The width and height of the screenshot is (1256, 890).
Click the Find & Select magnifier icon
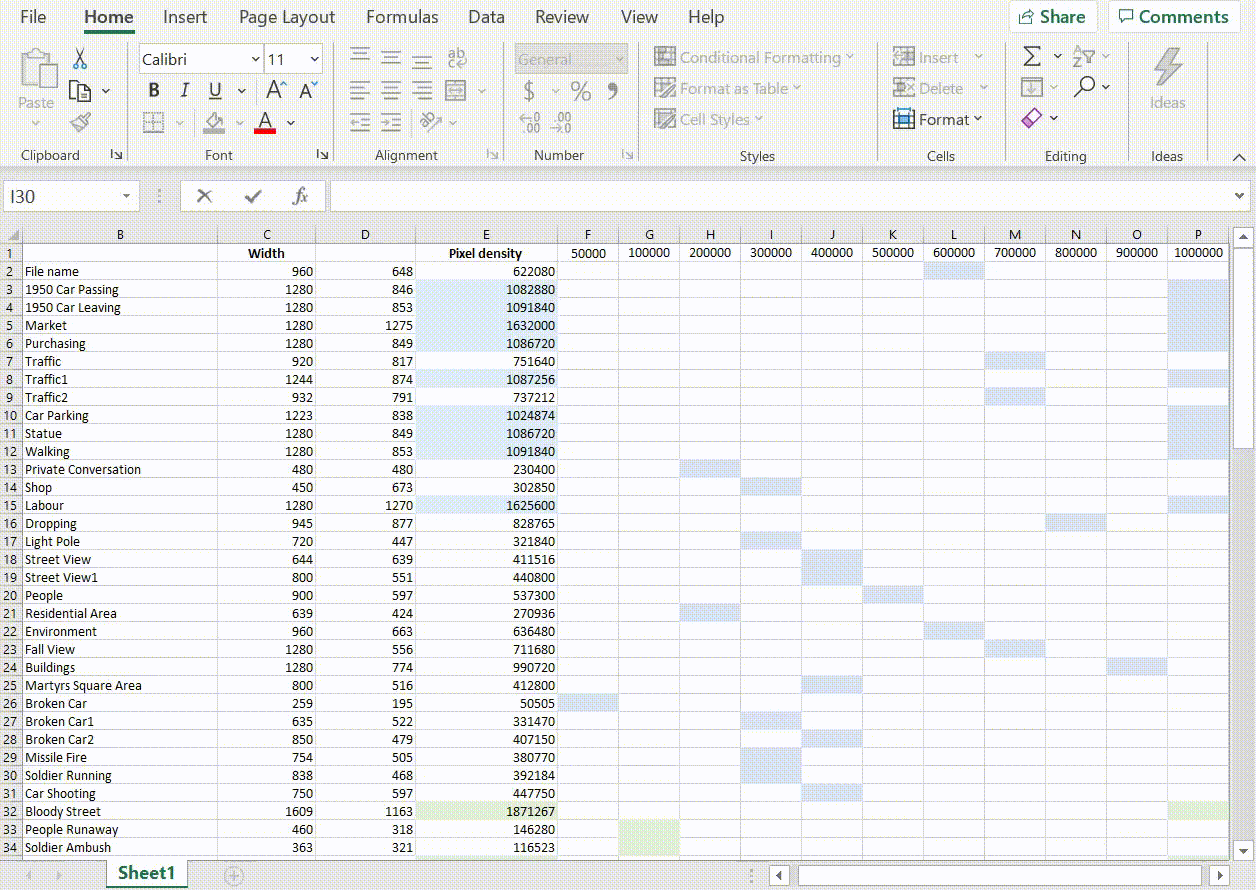(x=1084, y=88)
